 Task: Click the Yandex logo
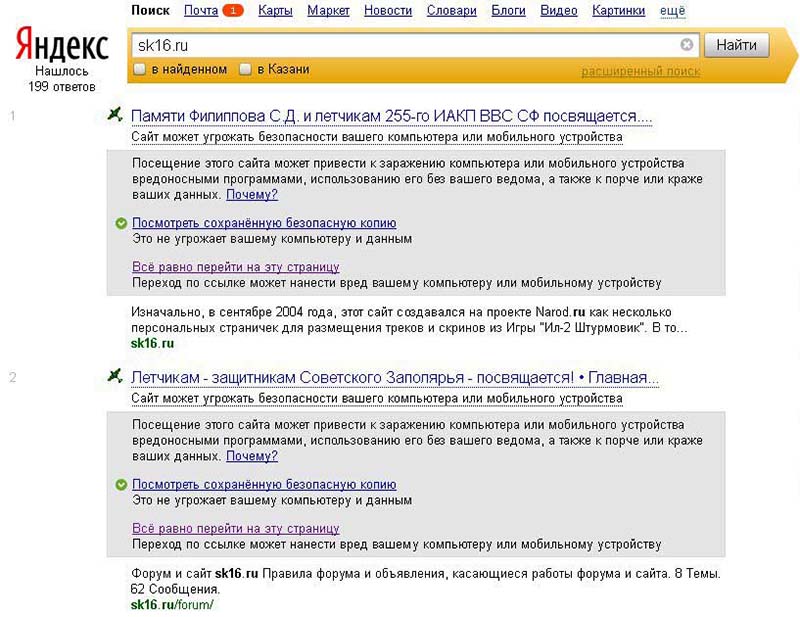pyautogui.click(x=62, y=45)
